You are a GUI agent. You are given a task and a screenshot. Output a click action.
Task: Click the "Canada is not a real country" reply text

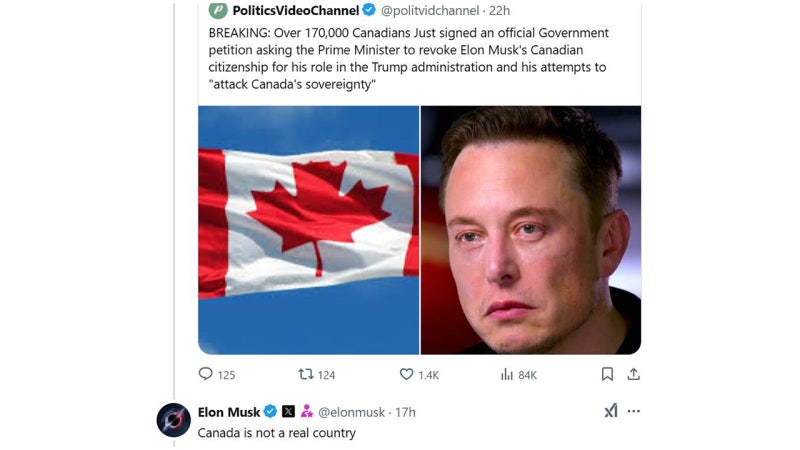coord(277,433)
